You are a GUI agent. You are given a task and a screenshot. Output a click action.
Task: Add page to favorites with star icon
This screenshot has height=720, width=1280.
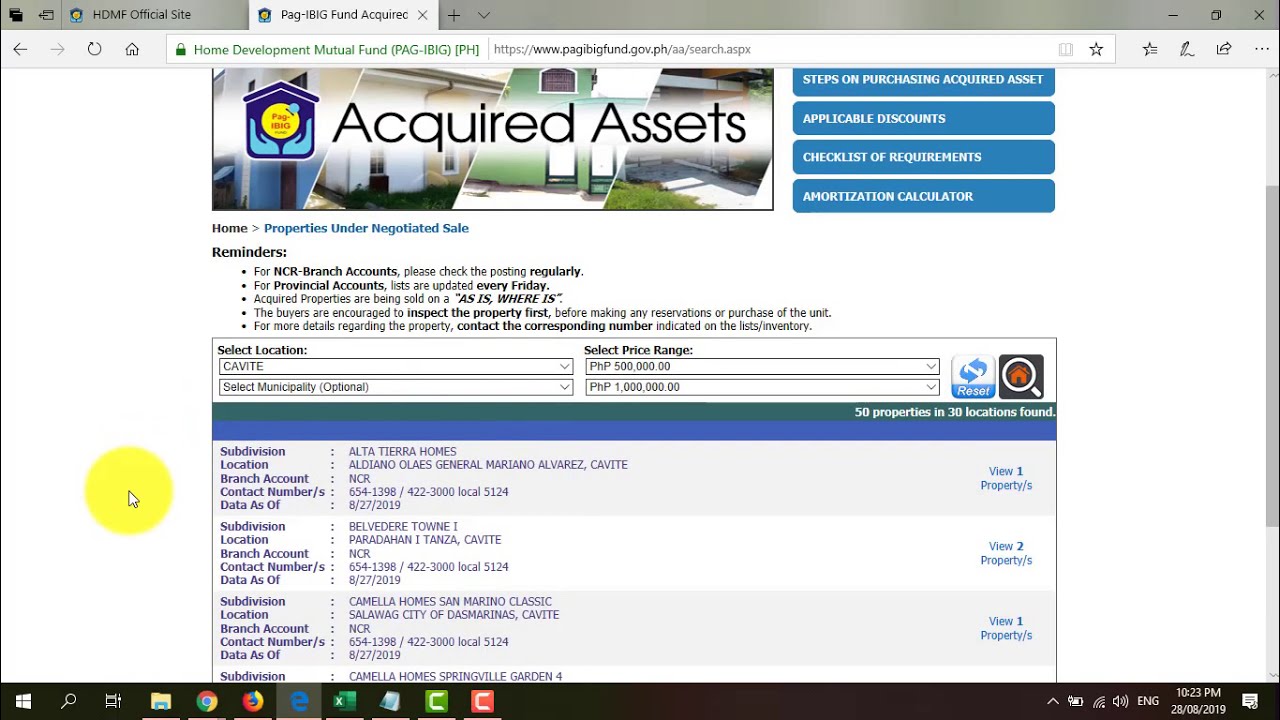pos(1096,49)
